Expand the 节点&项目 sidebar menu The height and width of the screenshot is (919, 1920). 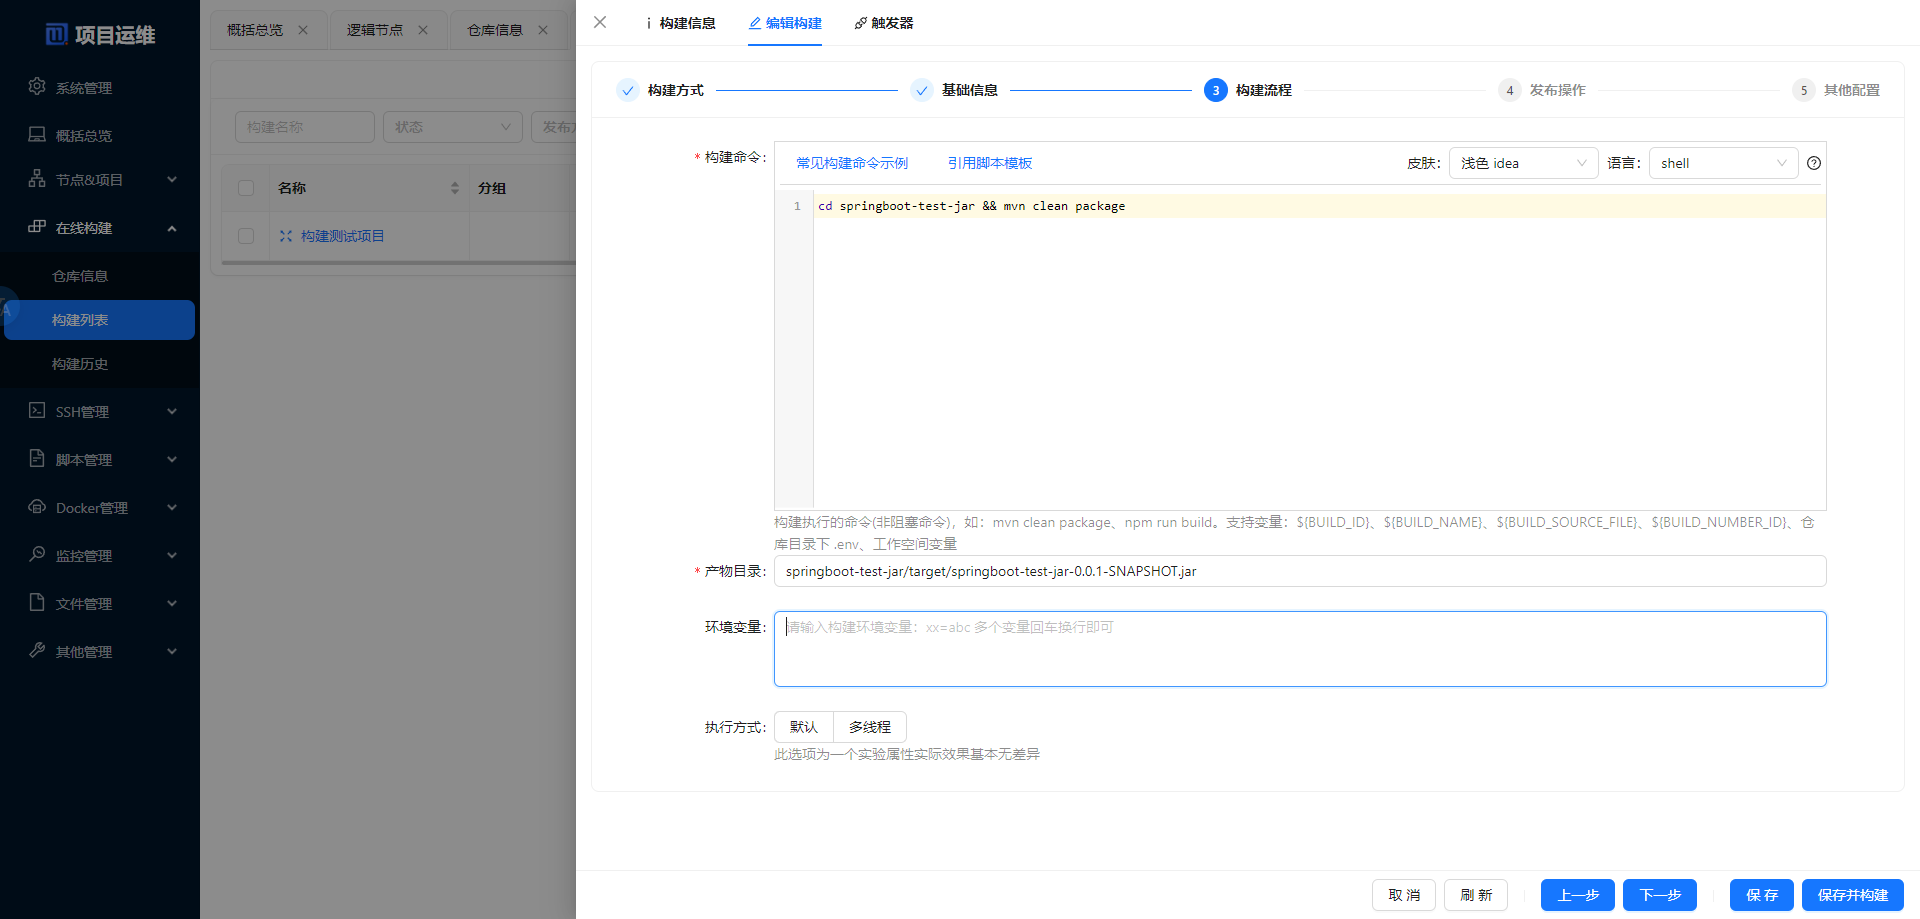[x=100, y=180]
